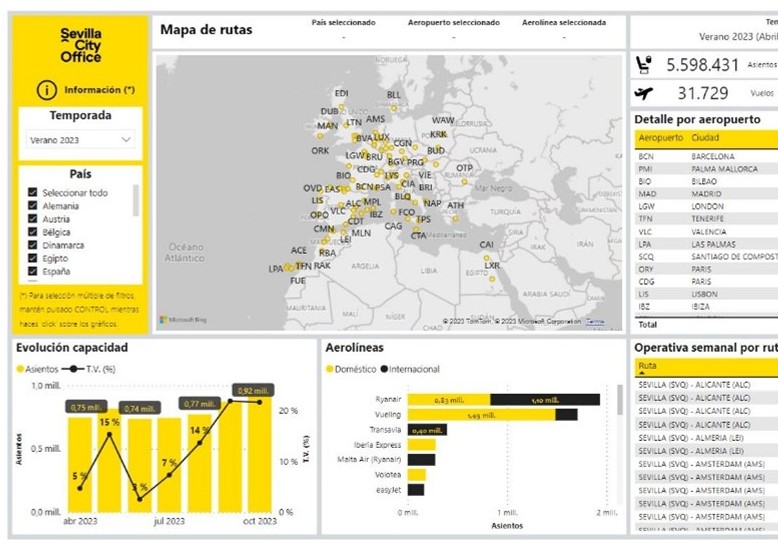
Task: Select the IBZ IBIZA table row
Action: coord(706,307)
